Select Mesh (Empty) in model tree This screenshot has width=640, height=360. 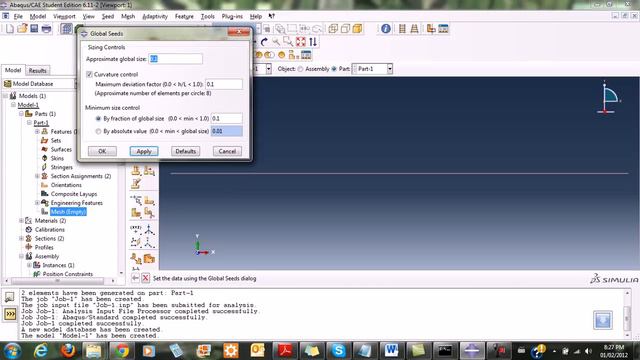tap(68, 211)
